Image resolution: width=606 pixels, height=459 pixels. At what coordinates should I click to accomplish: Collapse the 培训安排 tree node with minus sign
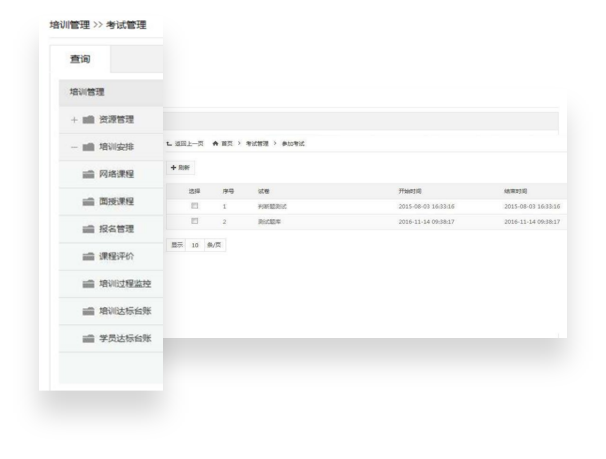point(74,147)
